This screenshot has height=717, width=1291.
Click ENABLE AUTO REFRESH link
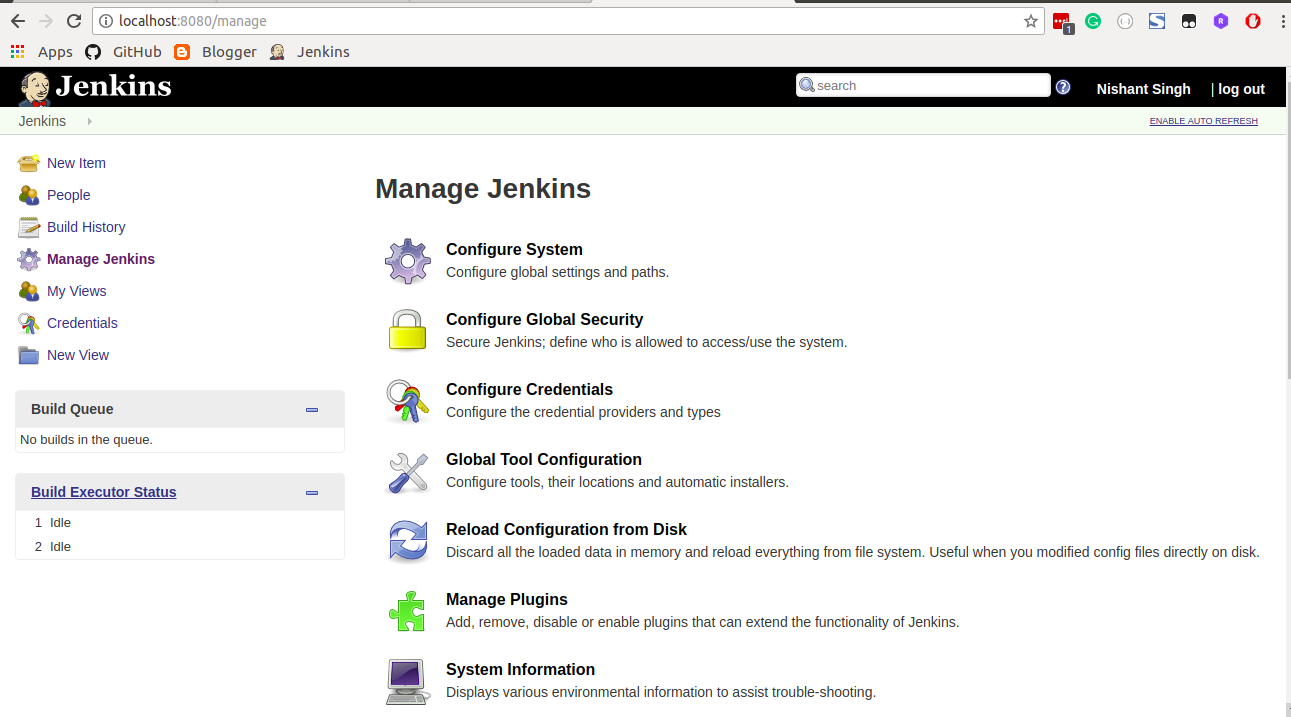(x=1203, y=120)
